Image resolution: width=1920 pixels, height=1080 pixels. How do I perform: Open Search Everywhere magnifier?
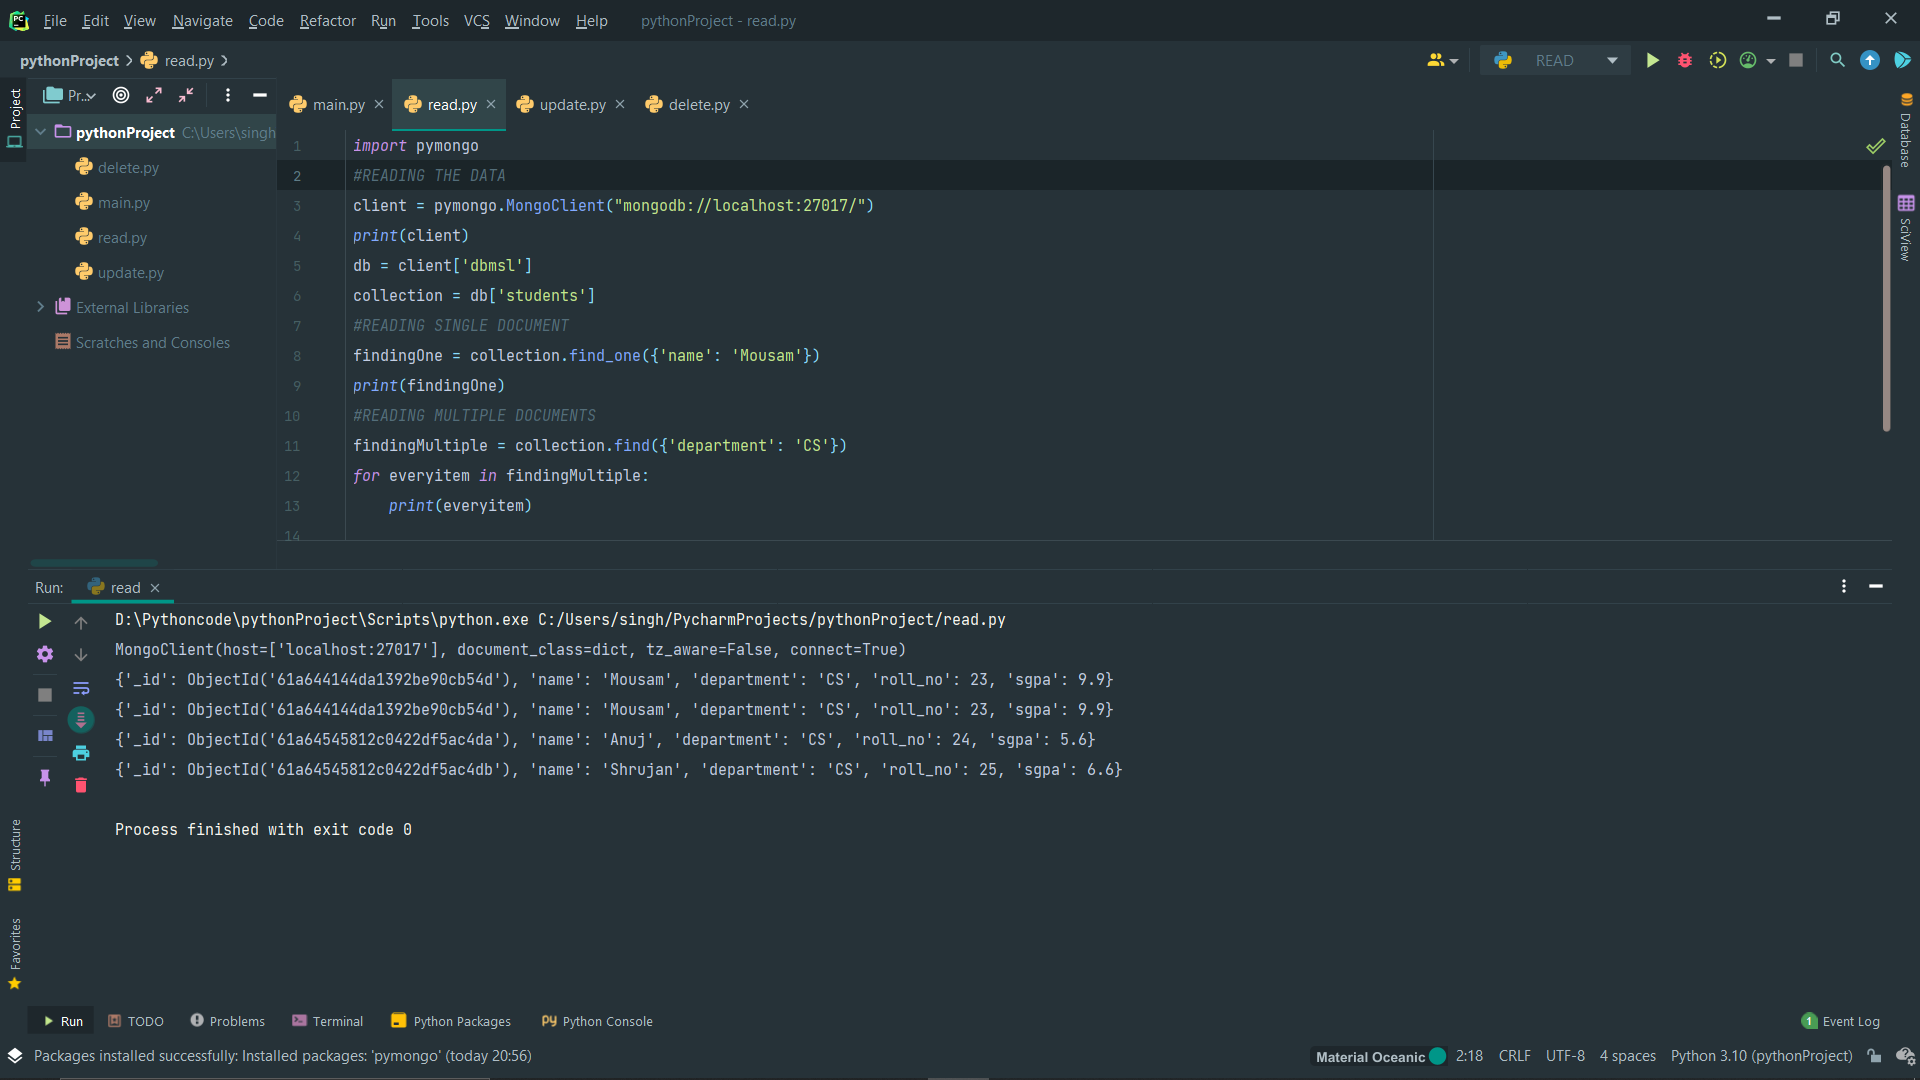click(x=1837, y=60)
